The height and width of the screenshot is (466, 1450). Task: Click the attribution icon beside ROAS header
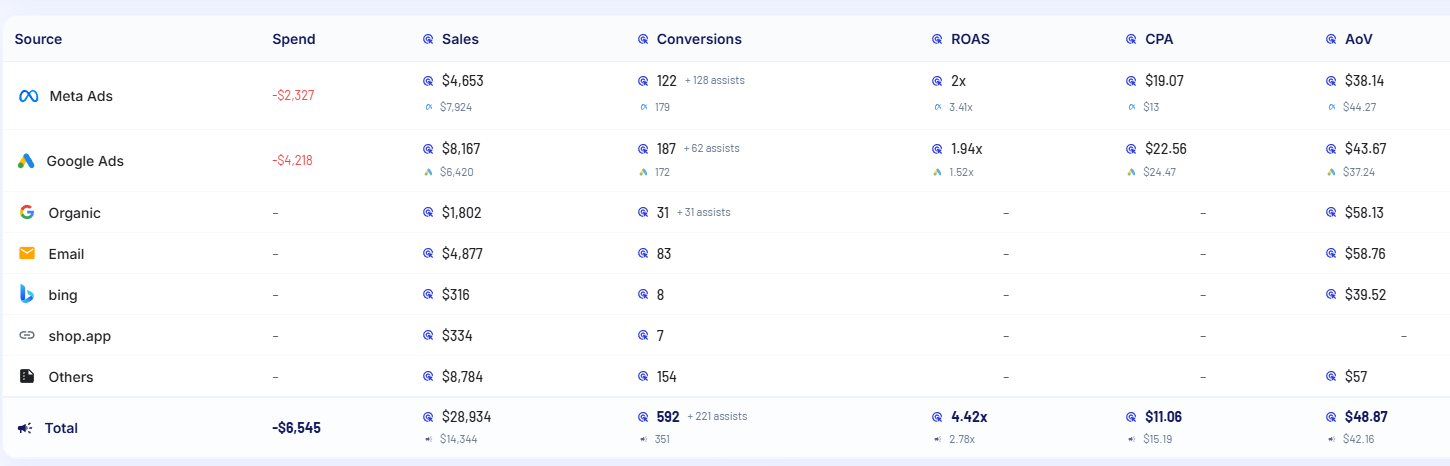point(937,40)
